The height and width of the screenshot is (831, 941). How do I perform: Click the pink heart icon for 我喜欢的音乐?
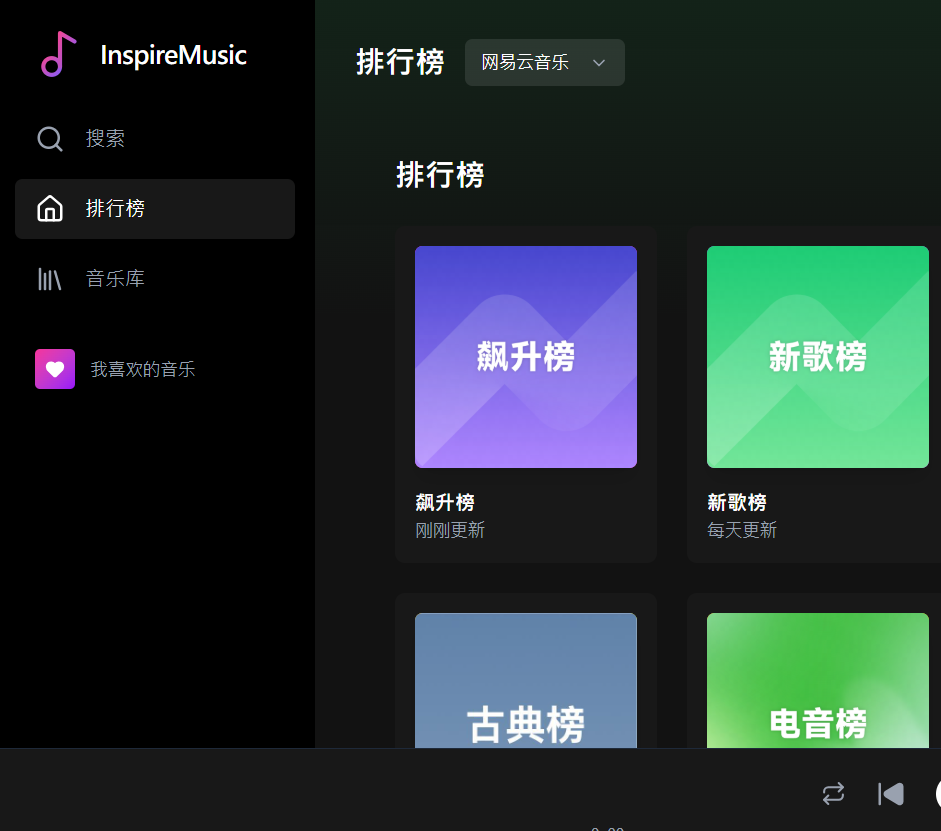point(54,368)
